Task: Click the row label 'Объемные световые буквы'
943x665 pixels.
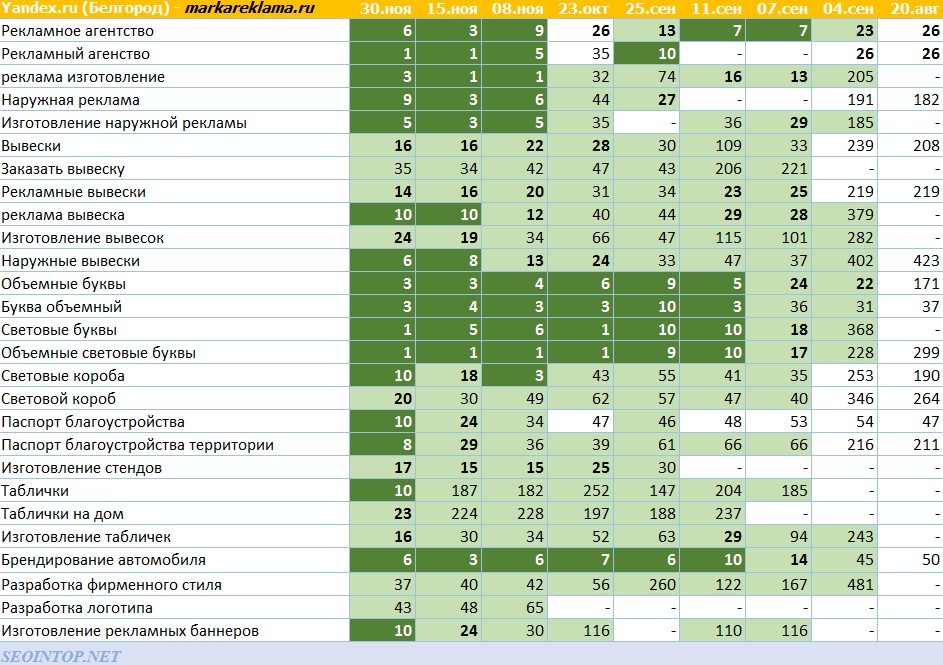Action: click(x=99, y=353)
